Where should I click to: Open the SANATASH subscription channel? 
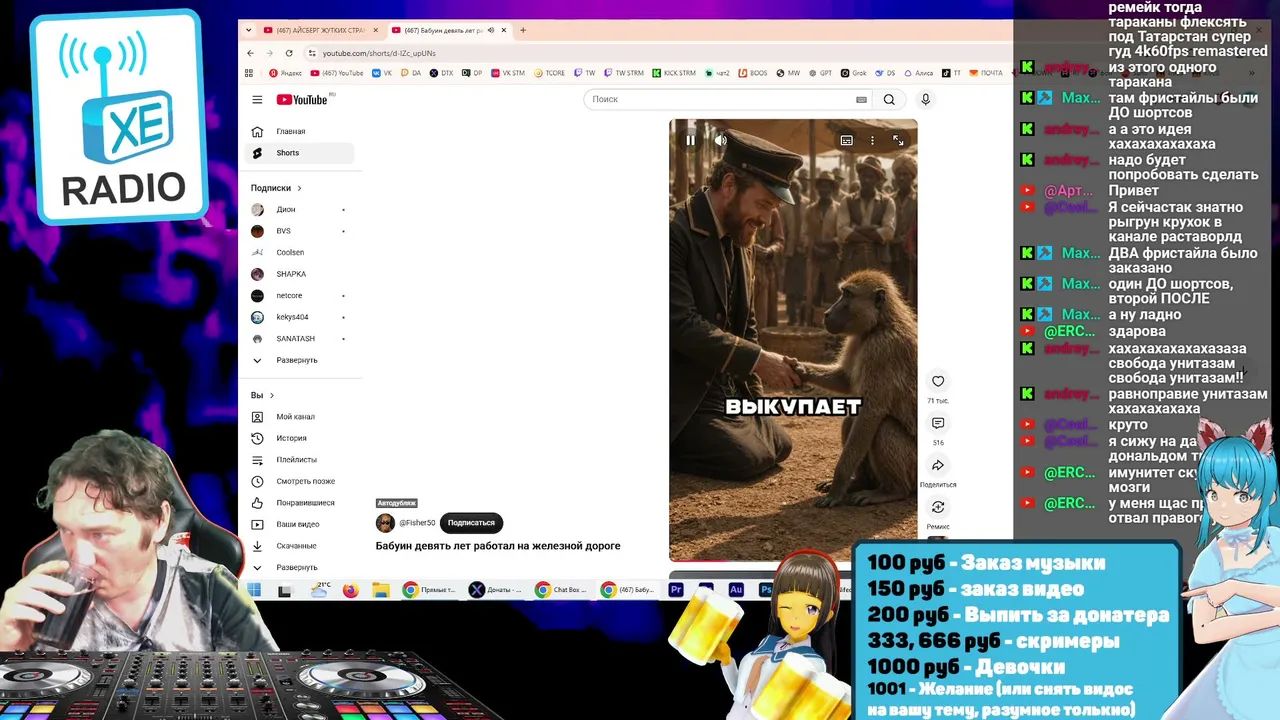tap(300, 338)
